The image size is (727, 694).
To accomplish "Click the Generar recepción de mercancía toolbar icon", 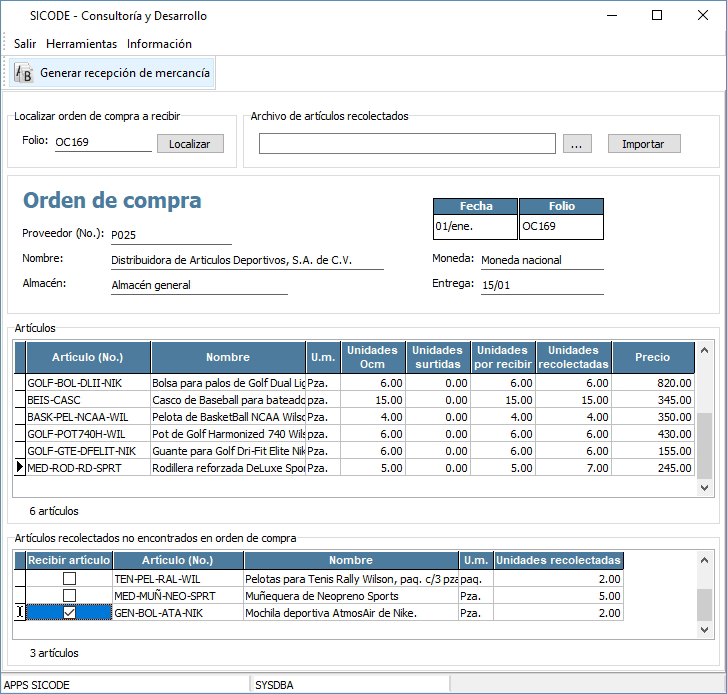I will pyautogui.click(x=24, y=73).
